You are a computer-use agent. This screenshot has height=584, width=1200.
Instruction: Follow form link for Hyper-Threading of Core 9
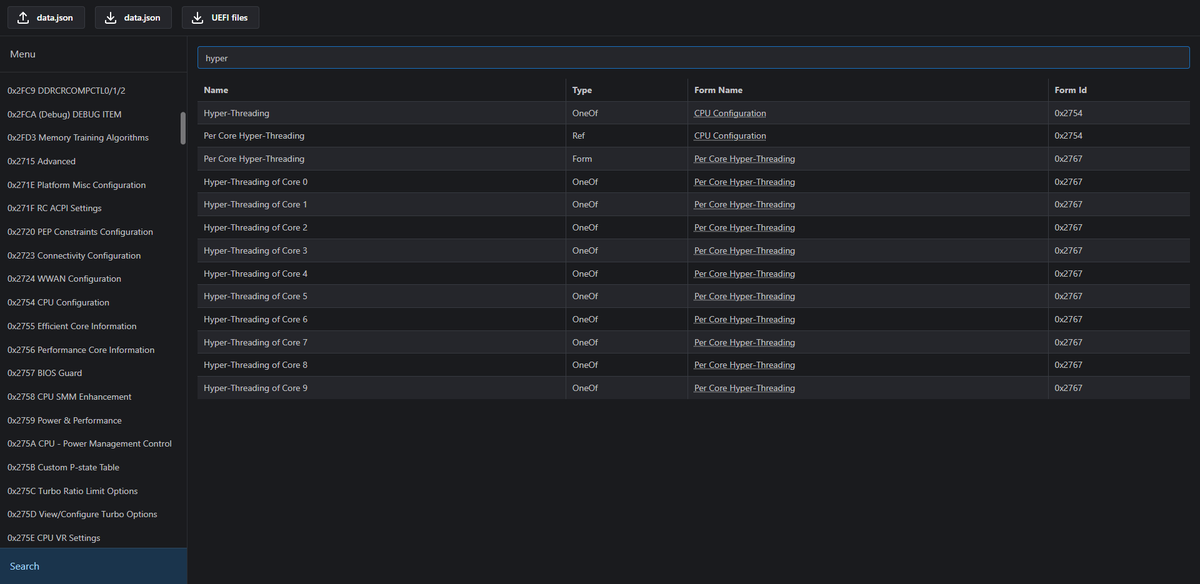pyautogui.click(x=745, y=388)
